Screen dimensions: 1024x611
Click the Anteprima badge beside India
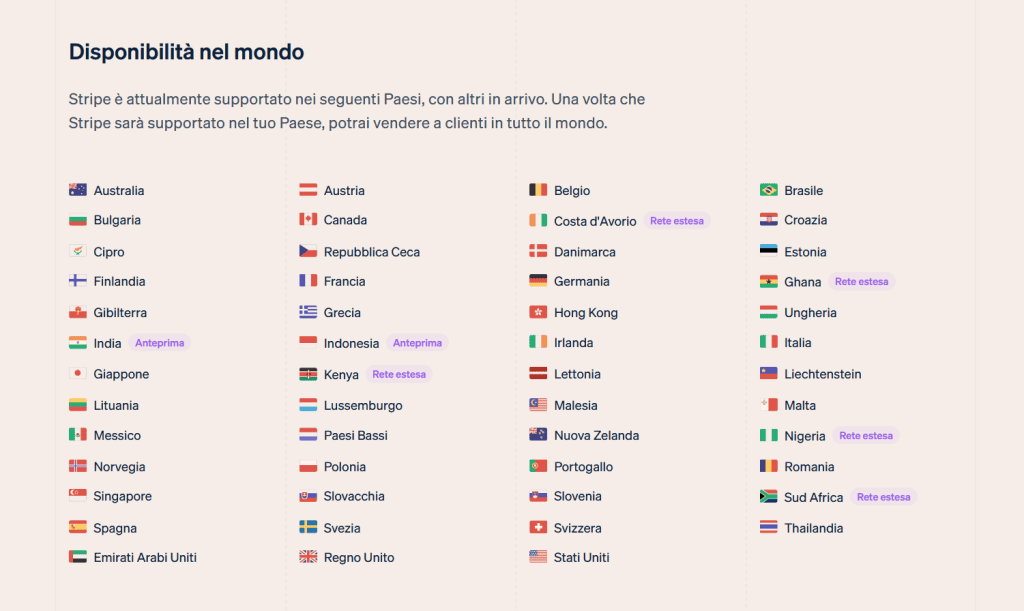pos(159,343)
